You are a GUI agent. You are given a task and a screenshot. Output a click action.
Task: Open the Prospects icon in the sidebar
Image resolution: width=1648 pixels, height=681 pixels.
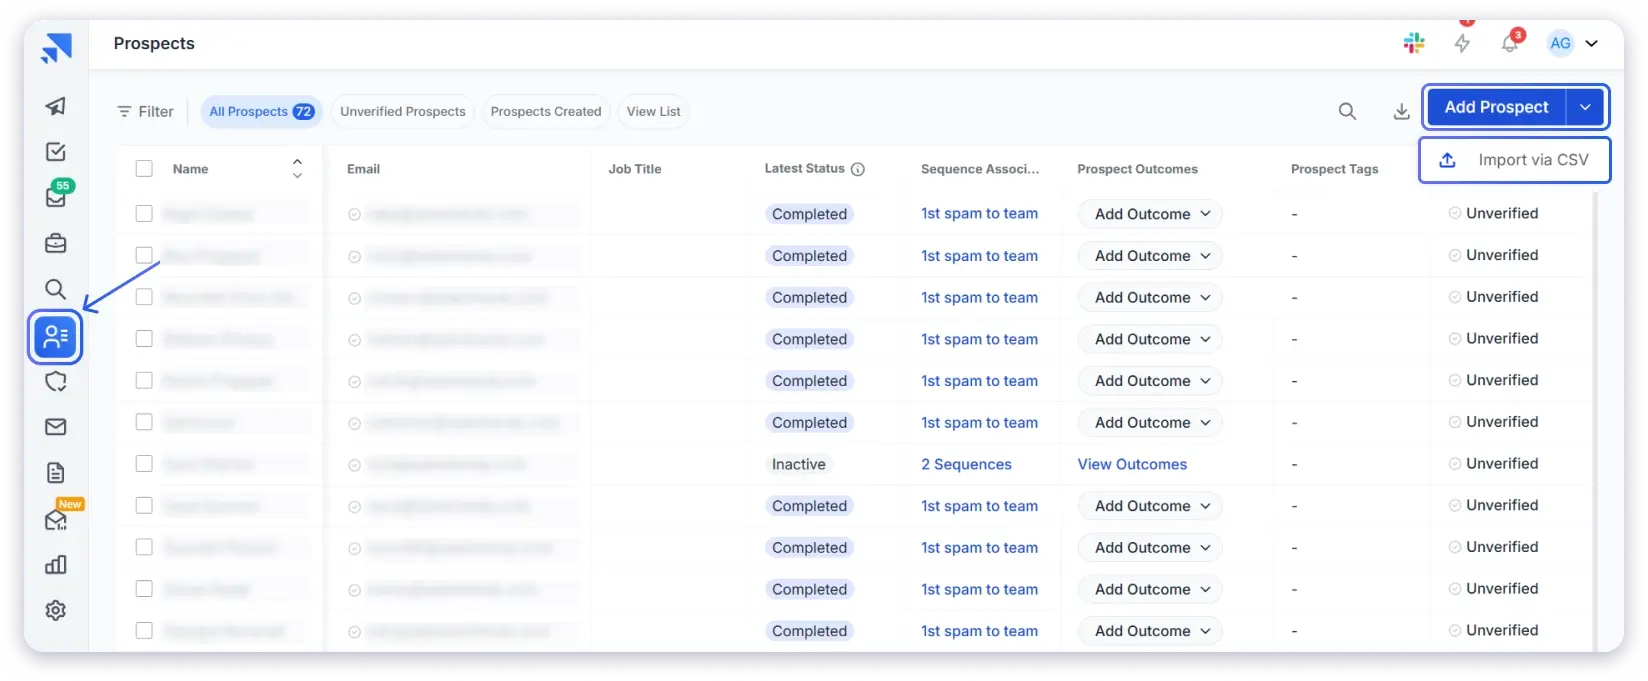56,337
